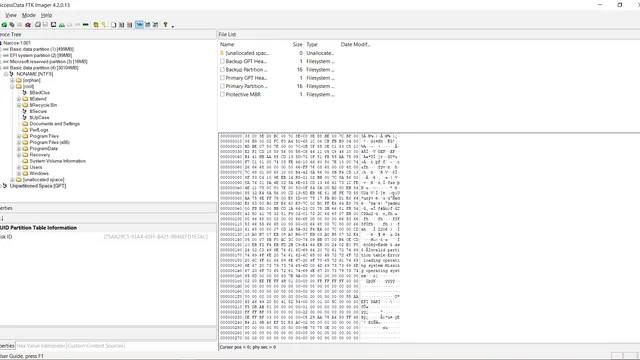Screen dimensions: 640x360
Task: Select Basic data partition (4) in tree
Action: pyautogui.click(x=44, y=68)
